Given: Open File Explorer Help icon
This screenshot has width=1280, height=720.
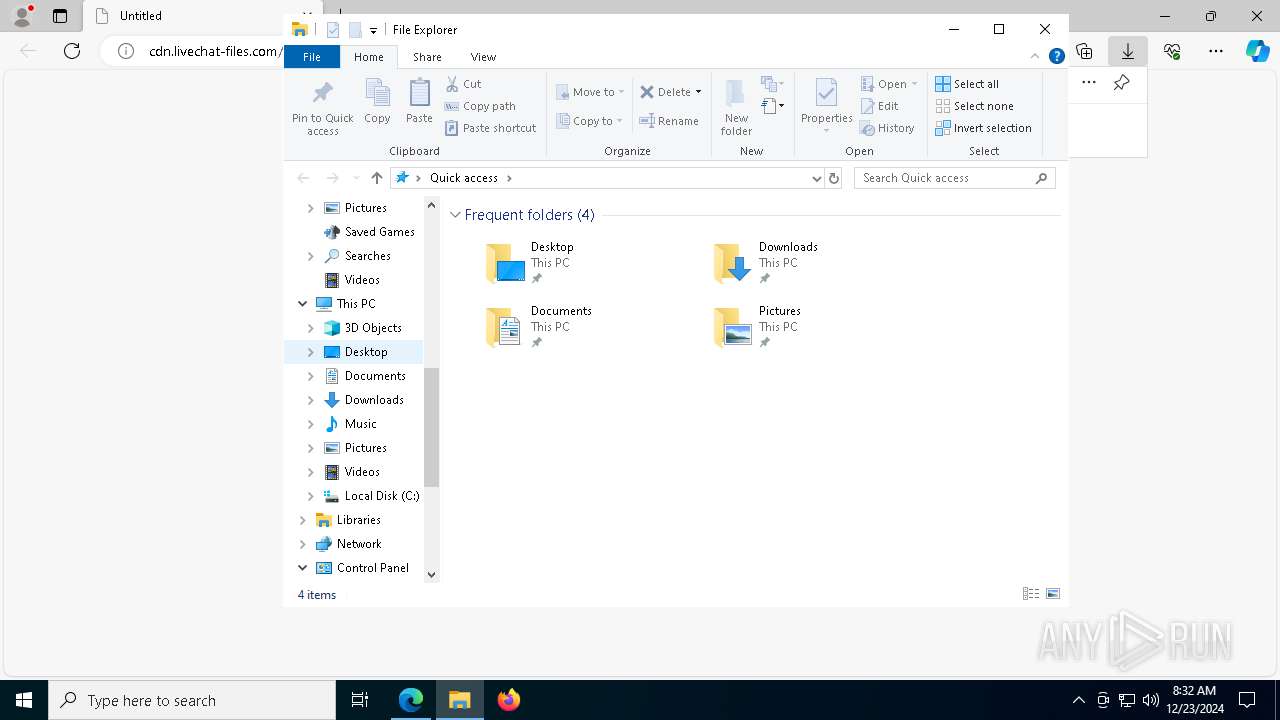Looking at the screenshot, I should pos(1056,57).
